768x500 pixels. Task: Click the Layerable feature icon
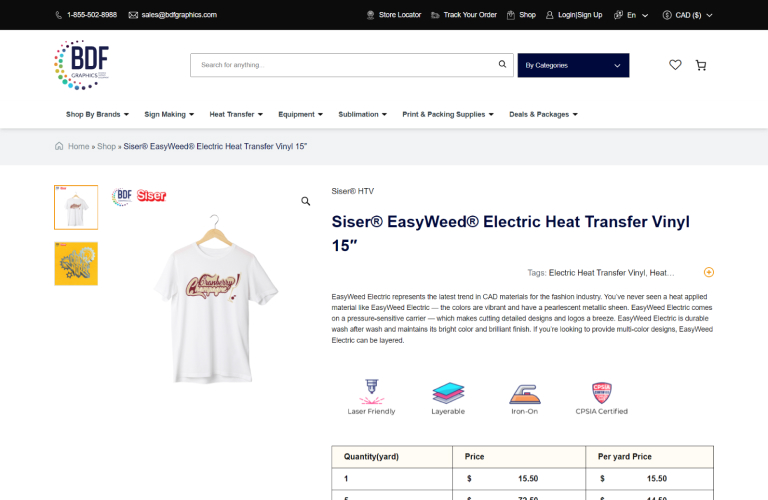tap(448, 393)
